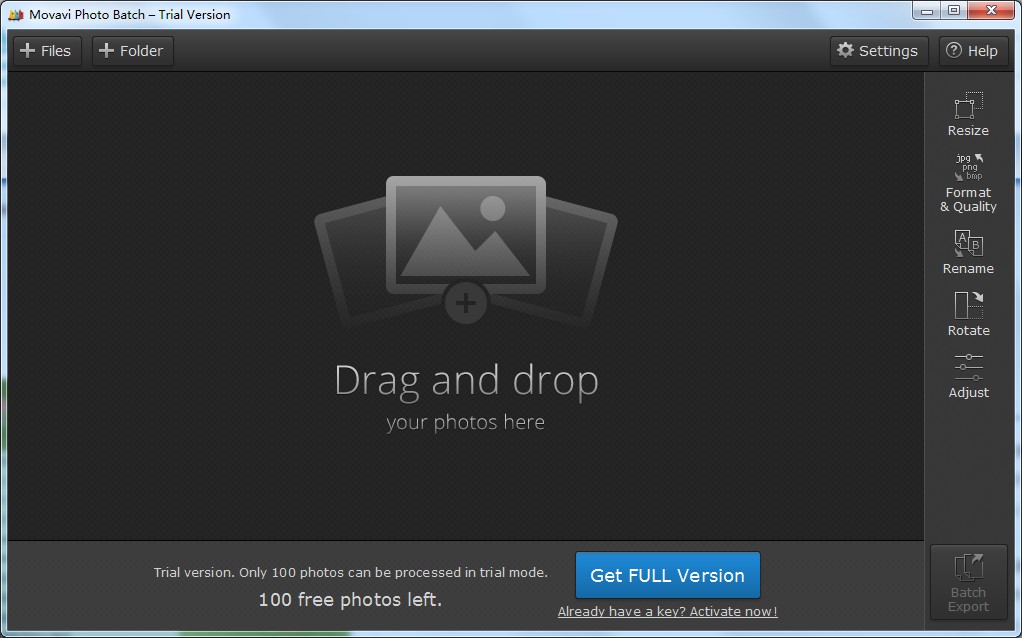Close the Movavi Photo Batch window
The image size is (1022, 638).
[991, 10]
